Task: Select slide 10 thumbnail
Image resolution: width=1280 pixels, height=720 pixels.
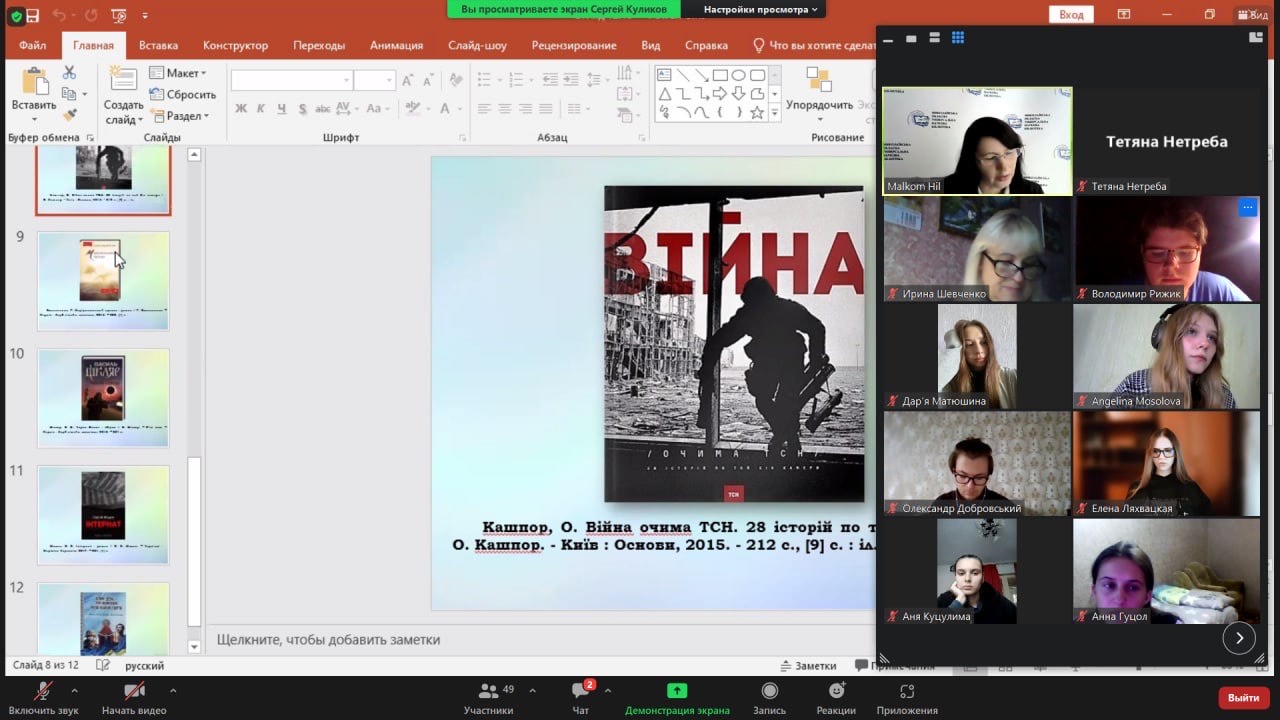Action: coord(103,397)
